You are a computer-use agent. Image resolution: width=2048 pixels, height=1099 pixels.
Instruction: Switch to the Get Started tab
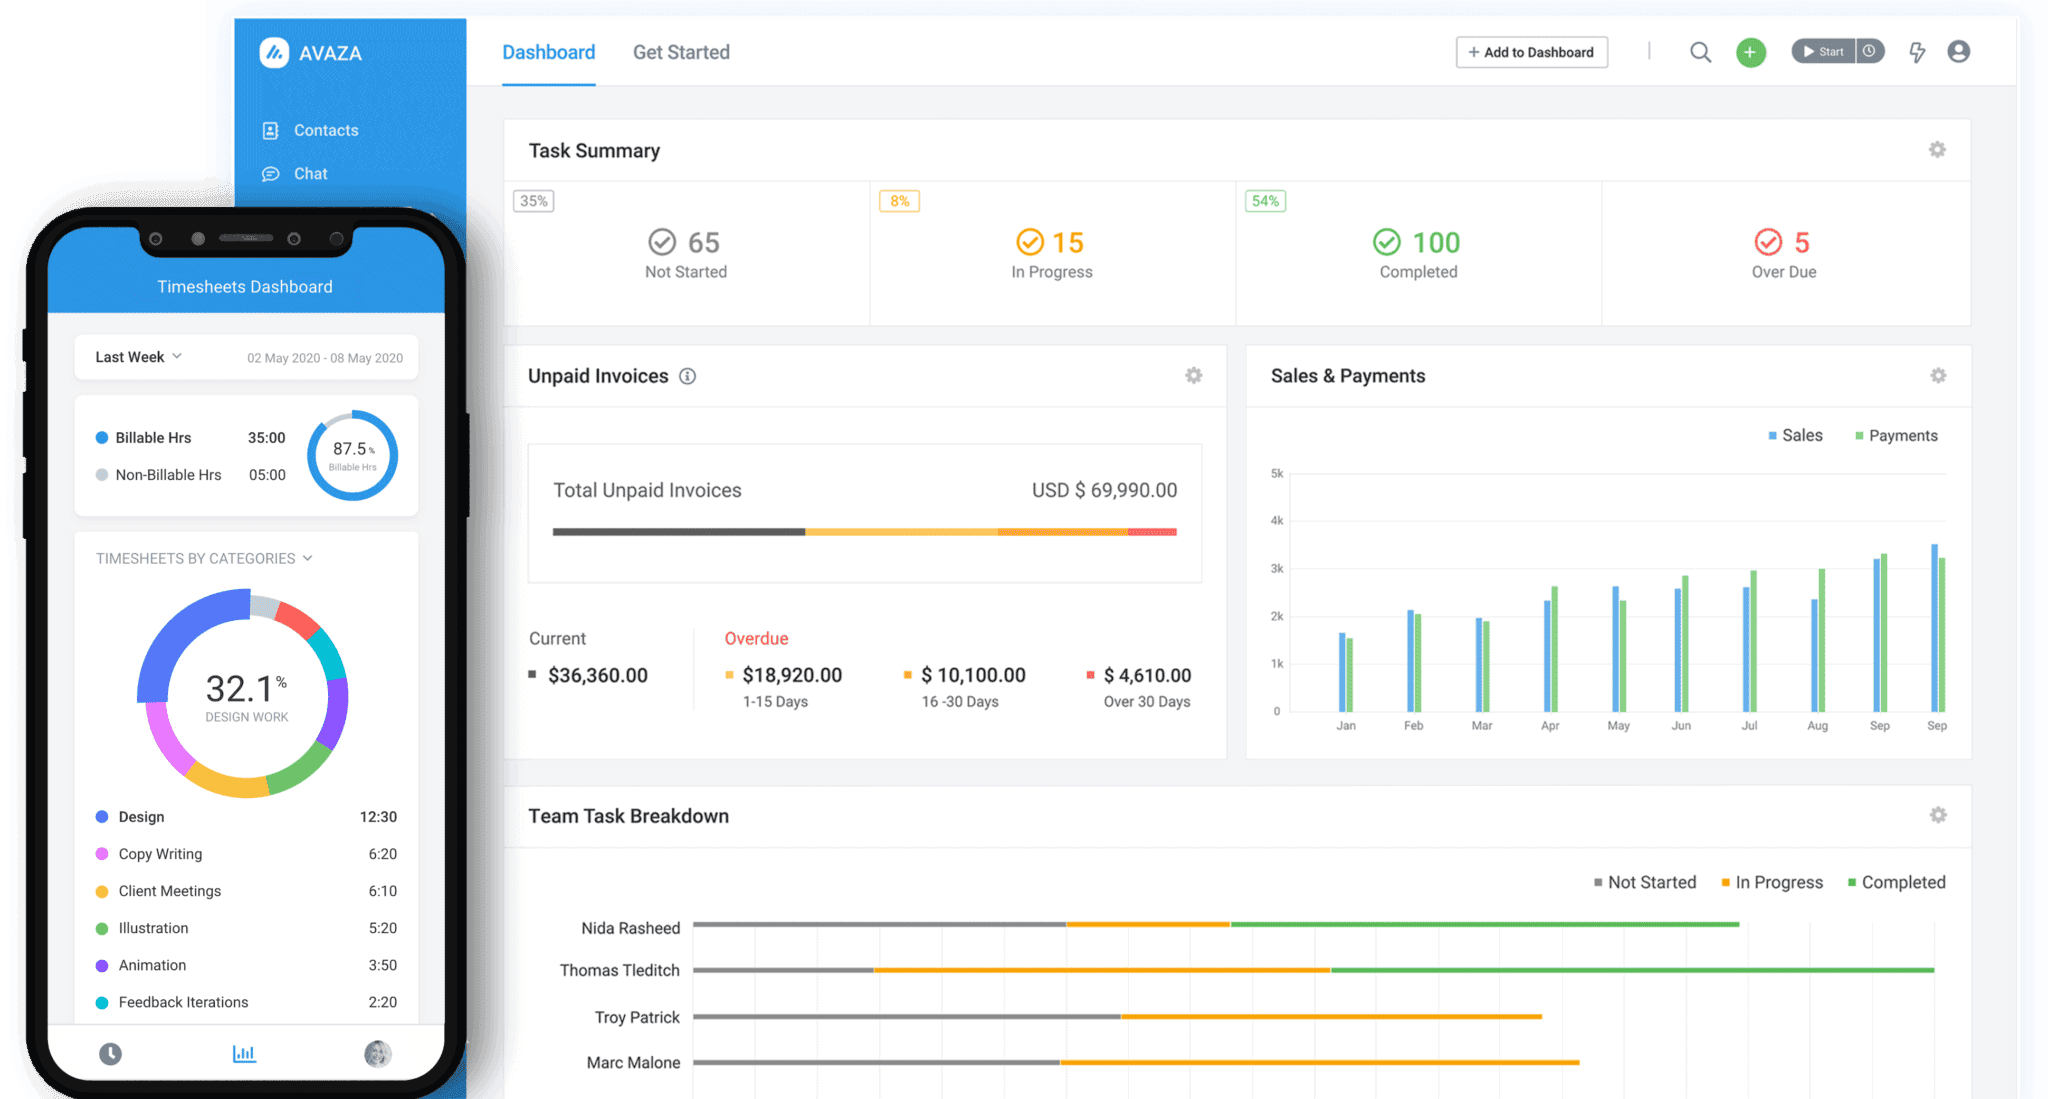click(x=681, y=52)
